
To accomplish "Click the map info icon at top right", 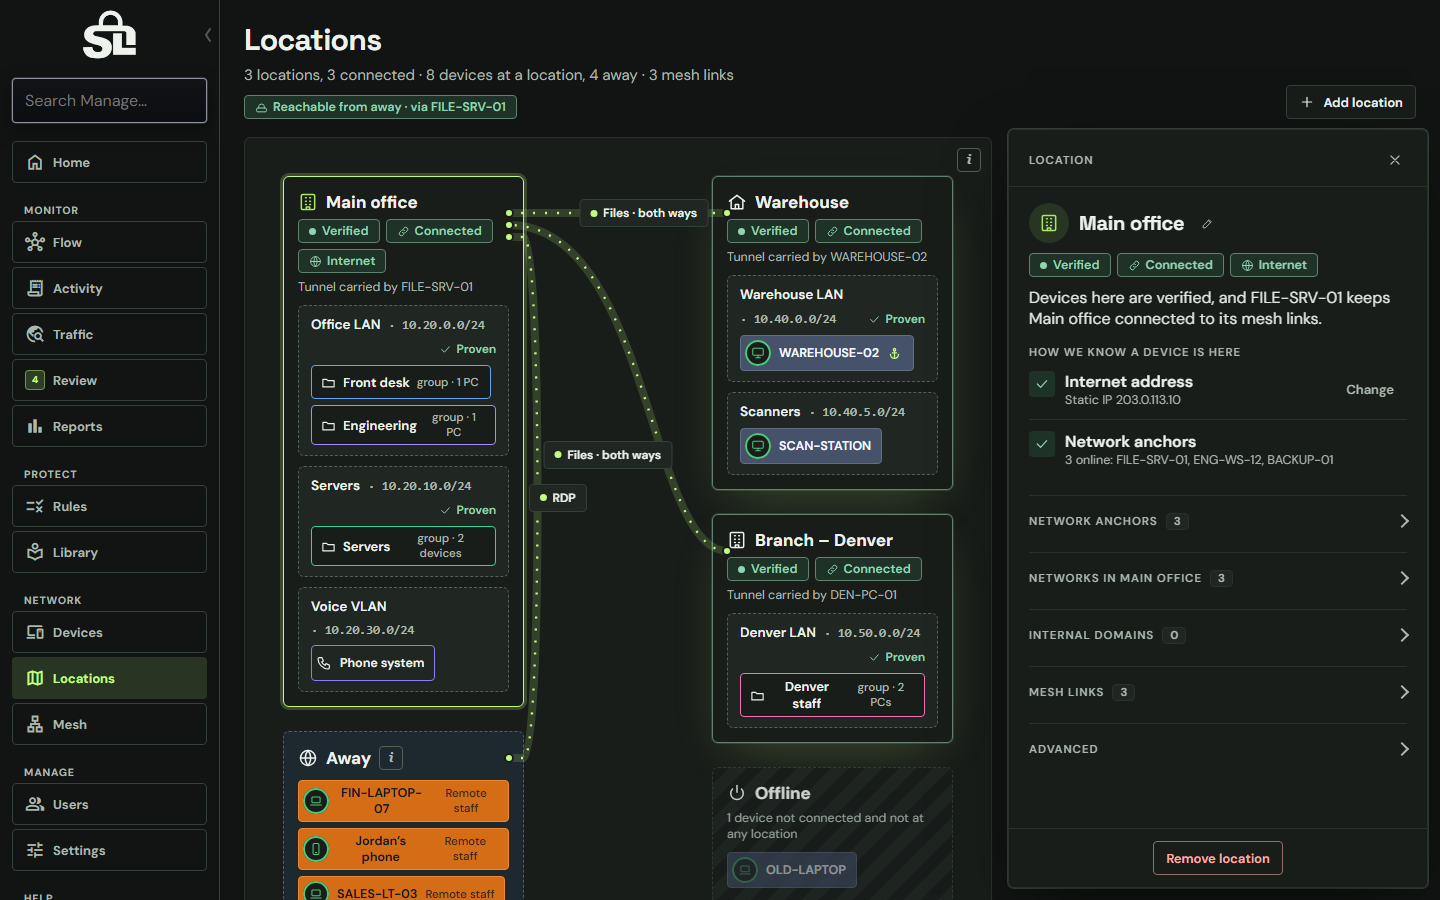I will 969,160.
